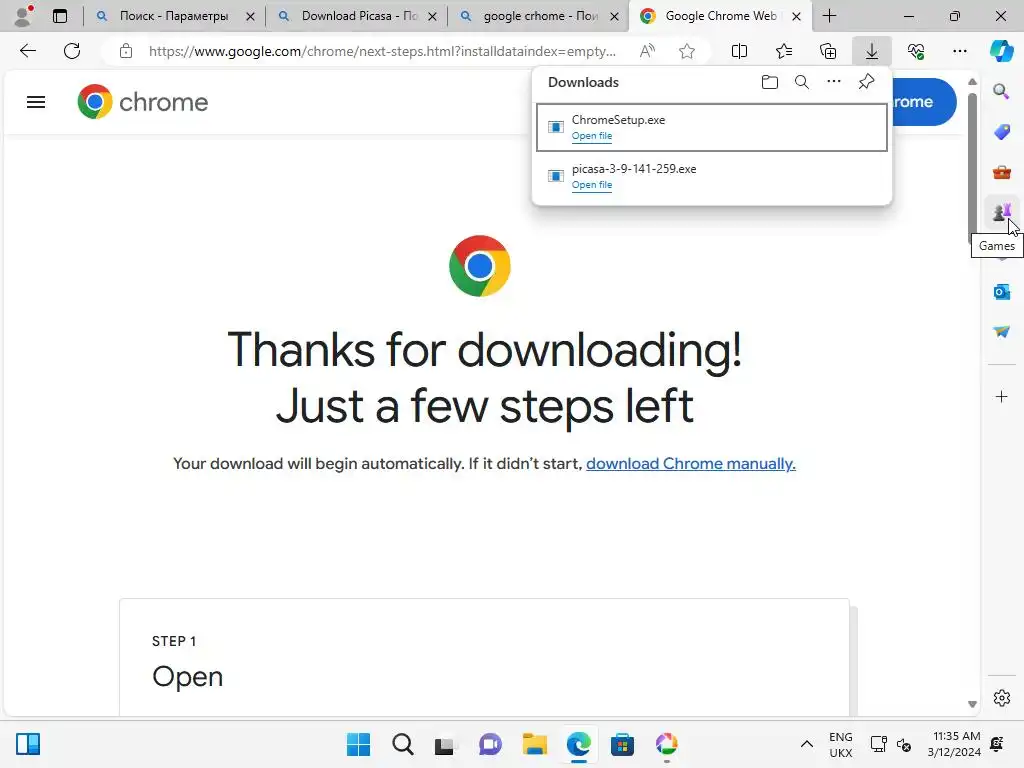Open the Favorites list icon
1024x768 pixels.
[x=784, y=51]
